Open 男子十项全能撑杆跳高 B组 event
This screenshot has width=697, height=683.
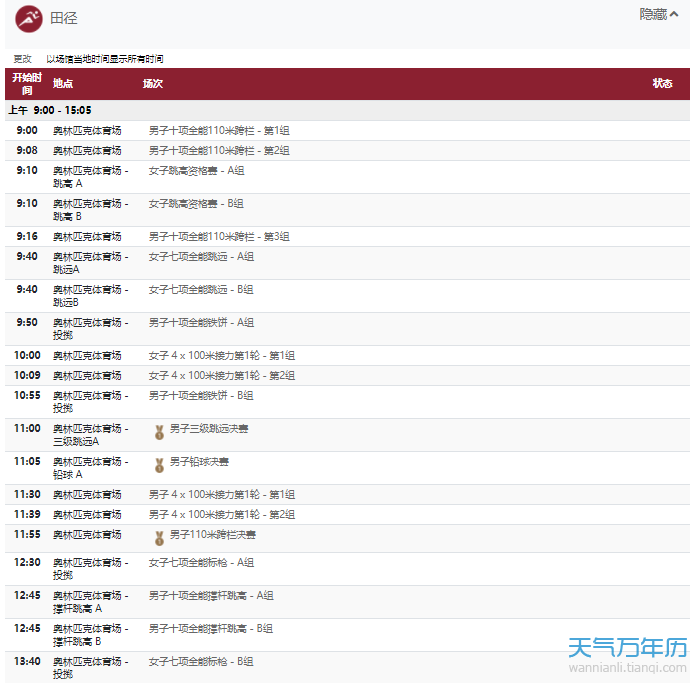point(211,629)
